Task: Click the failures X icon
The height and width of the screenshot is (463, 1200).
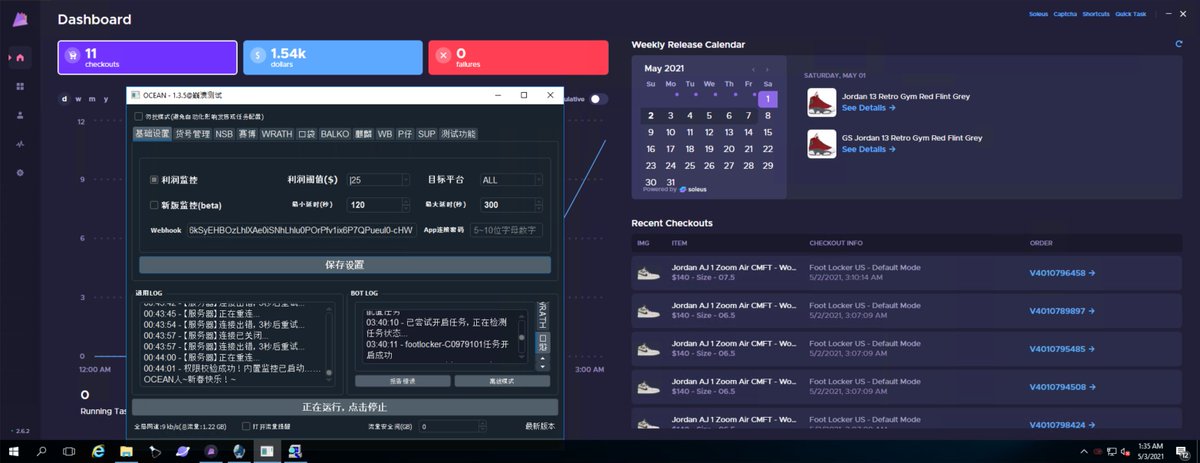Action: pyautogui.click(x=443, y=58)
